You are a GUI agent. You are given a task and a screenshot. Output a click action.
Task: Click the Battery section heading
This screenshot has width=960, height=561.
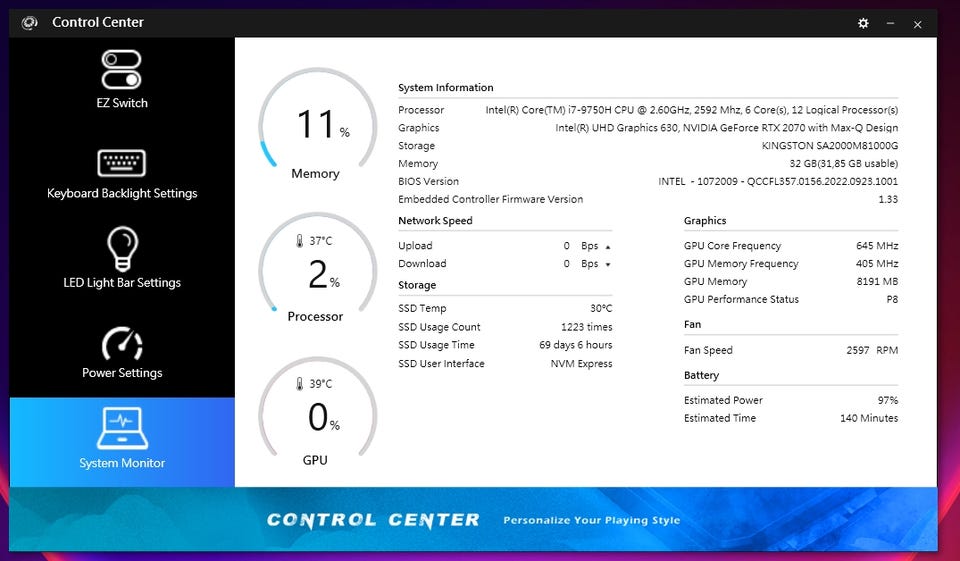click(x=702, y=375)
